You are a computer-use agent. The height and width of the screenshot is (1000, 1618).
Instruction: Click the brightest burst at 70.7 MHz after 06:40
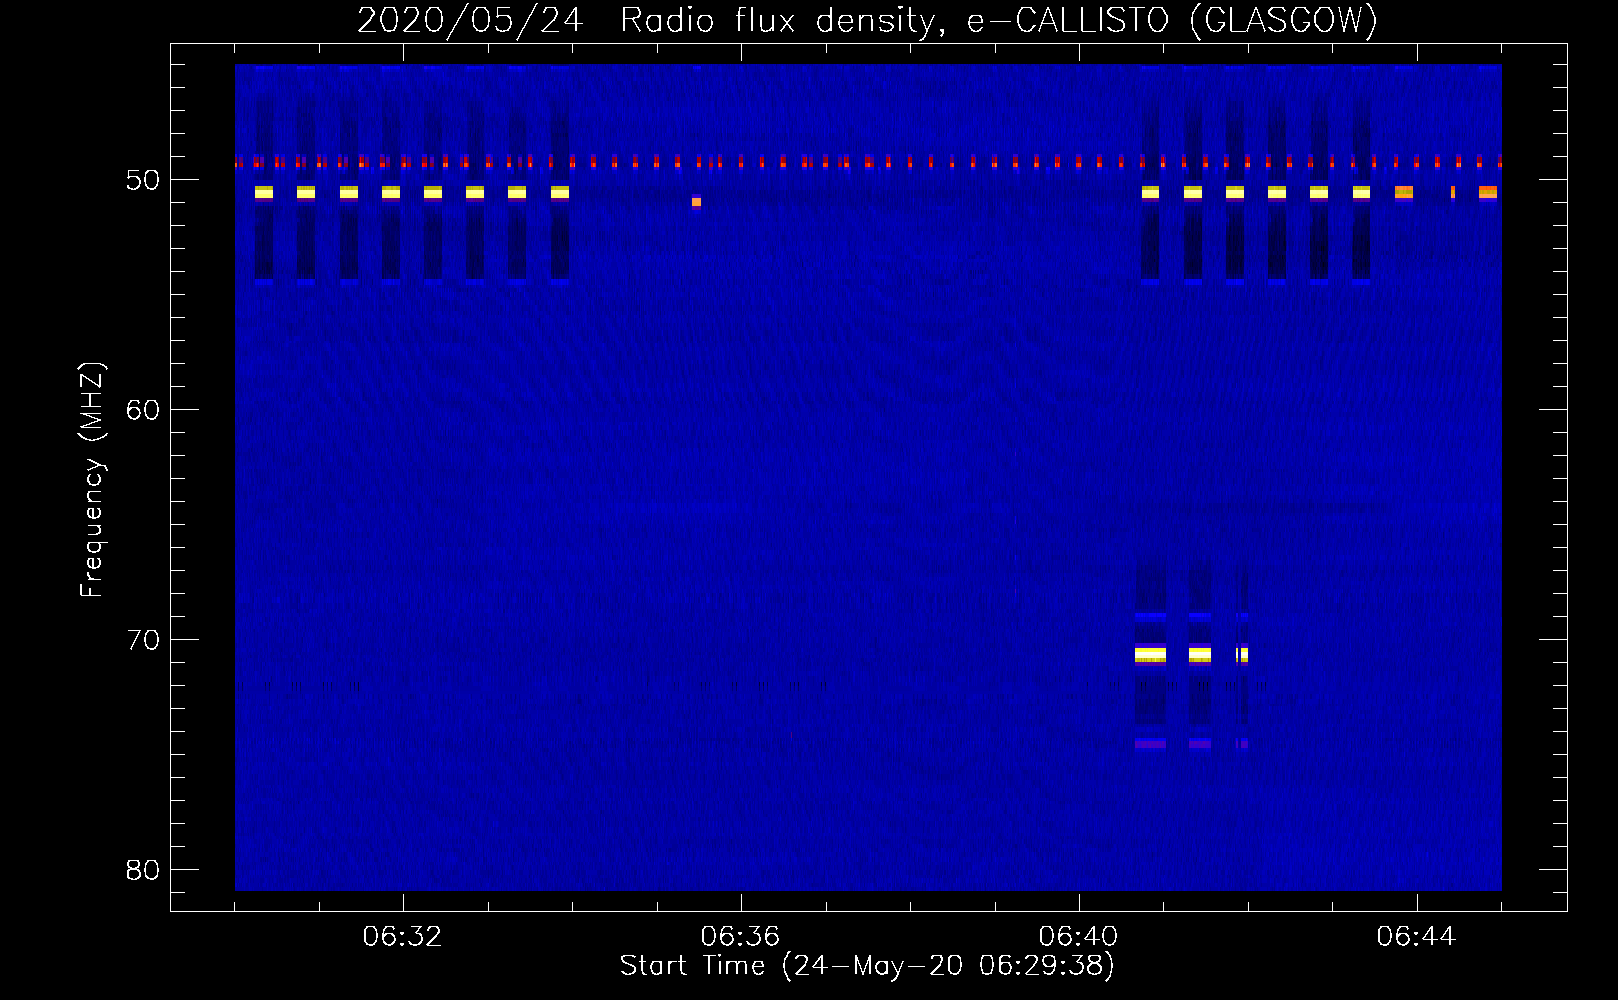click(1150, 655)
